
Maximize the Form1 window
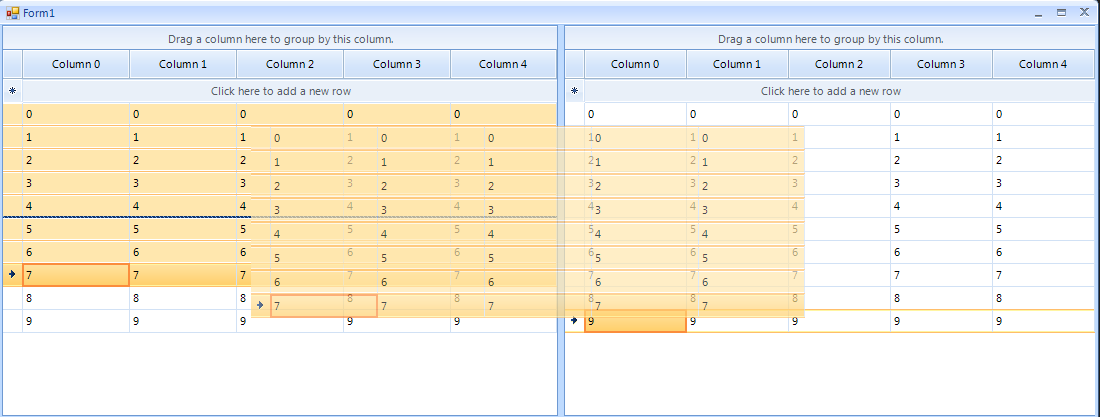coord(1061,13)
